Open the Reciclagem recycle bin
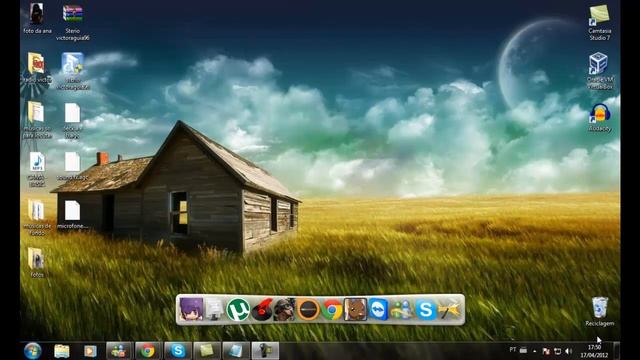 [x=600, y=311]
